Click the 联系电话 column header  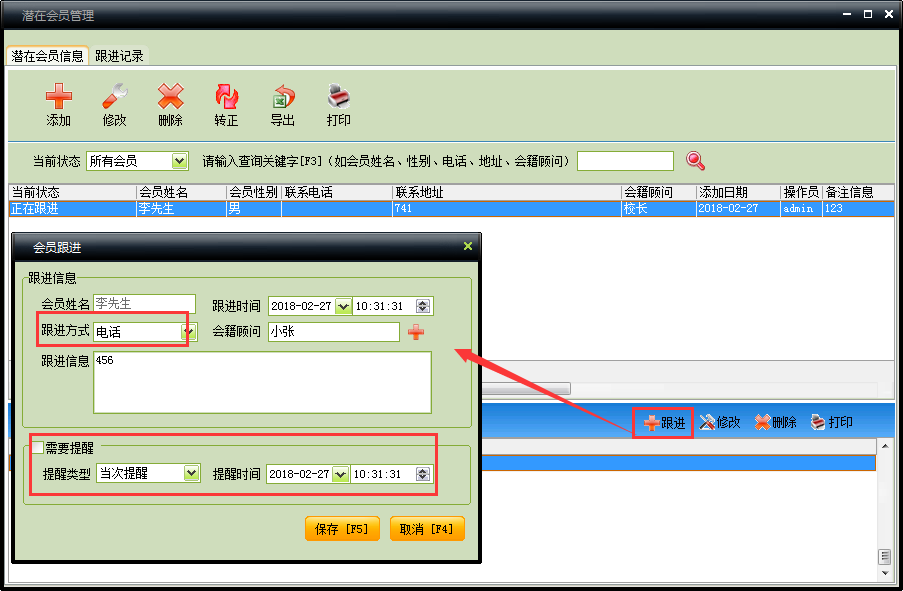coord(337,192)
